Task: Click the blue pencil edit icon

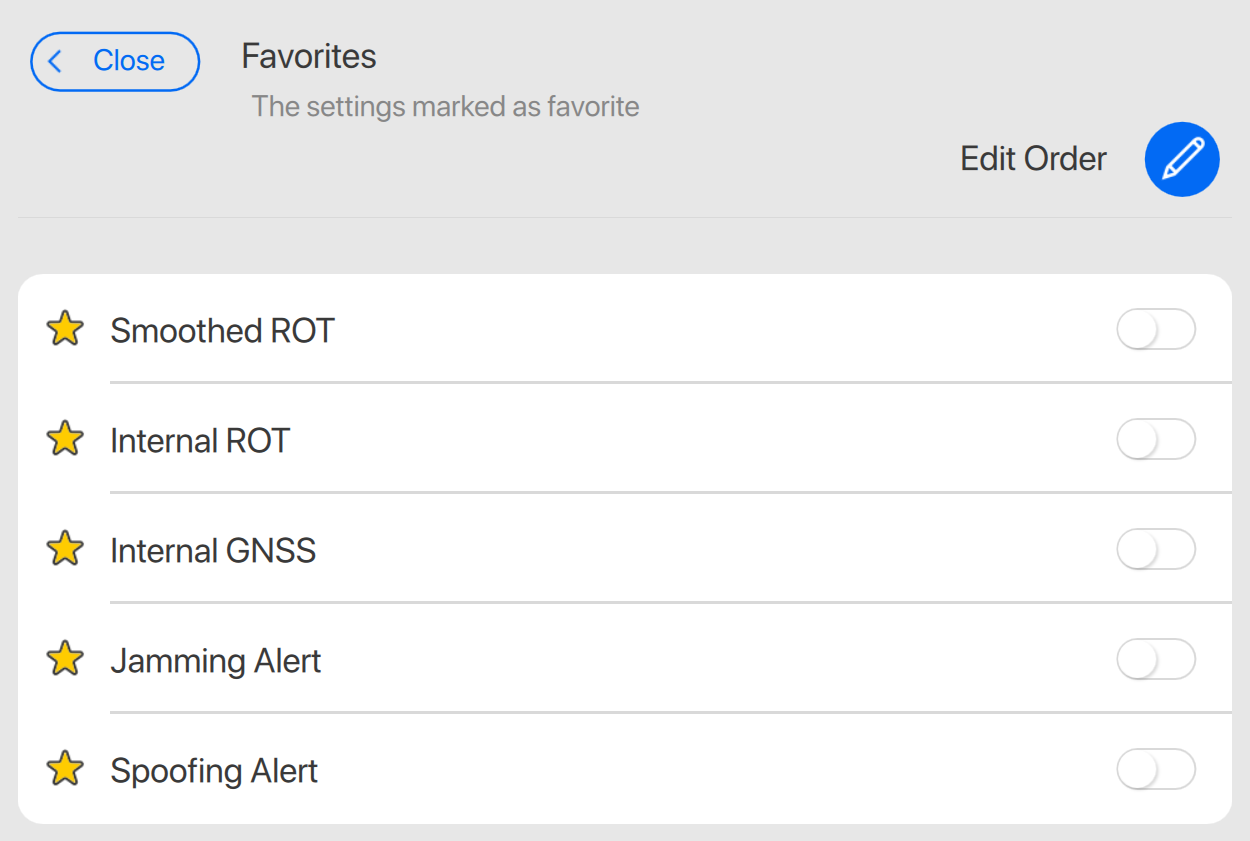Action: [1182, 159]
